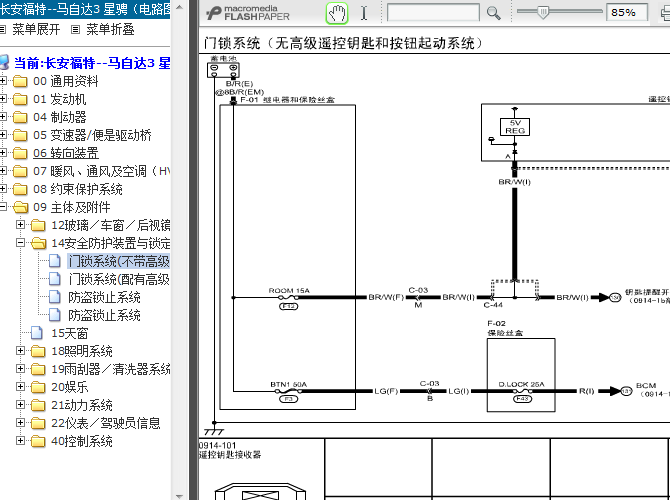Image resolution: width=670 pixels, height=500 pixels.
Task: Click the 菜单折叠 list icon
Action: [76, 29]
